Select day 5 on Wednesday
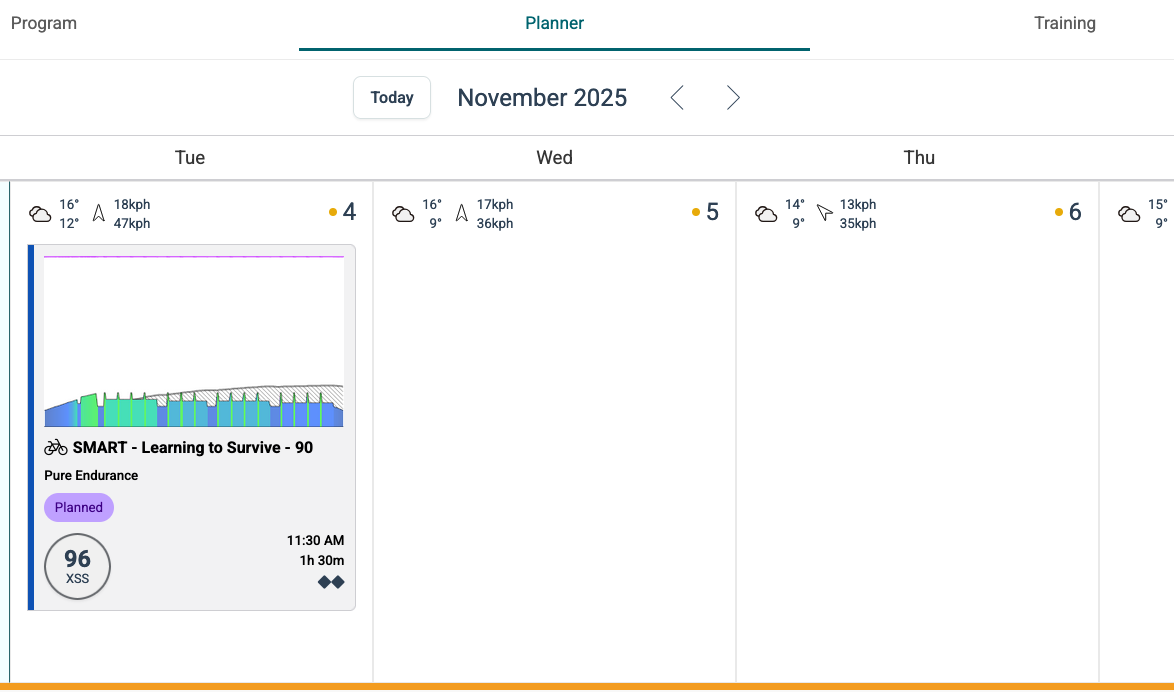The width and height of the screenshot is (1174, 692). point(712,212)
